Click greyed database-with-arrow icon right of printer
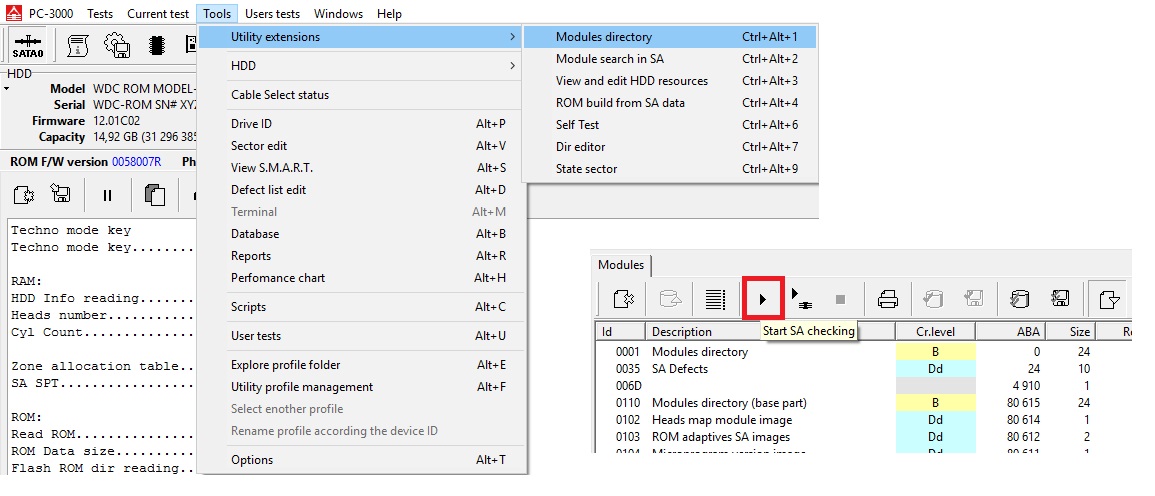The height and width of the screenshot is (496, 1155). (x=933, y=299)
